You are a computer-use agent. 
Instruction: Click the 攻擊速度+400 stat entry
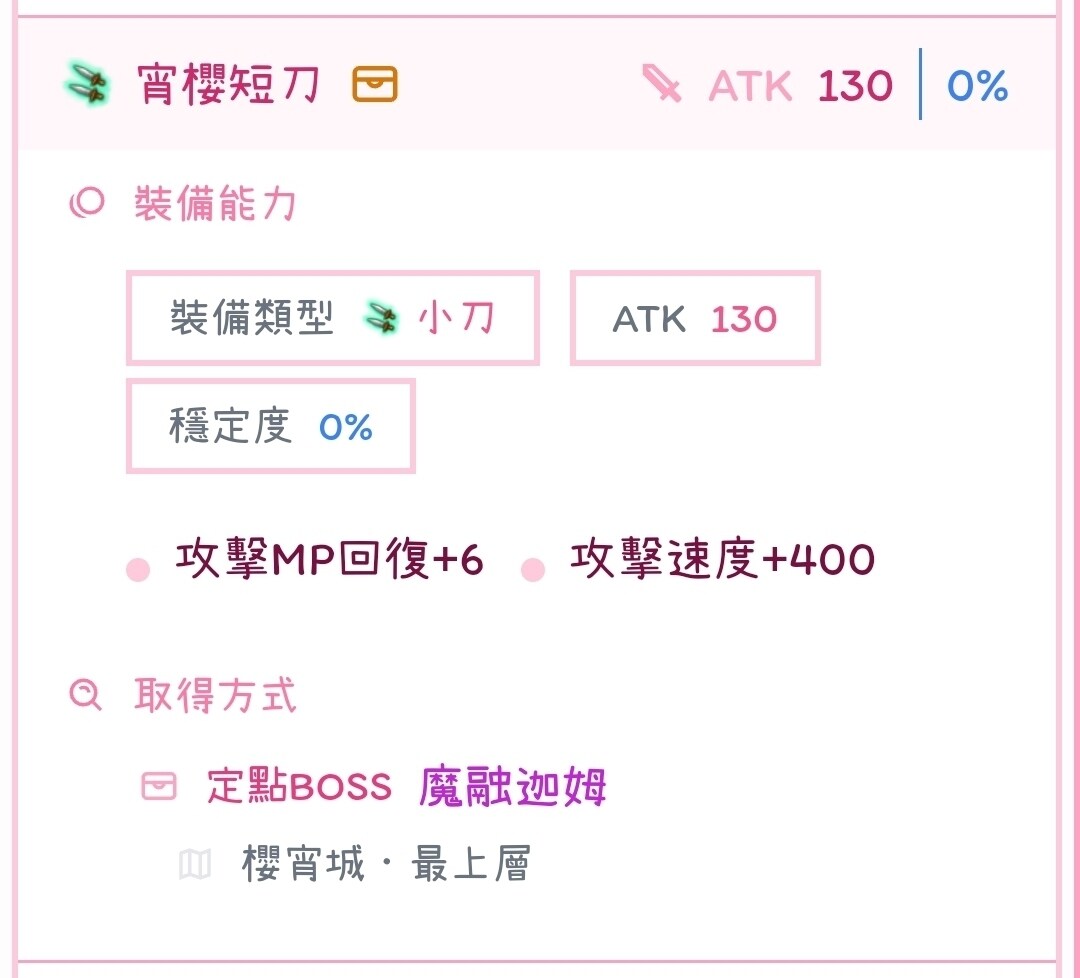coord(723,559)
